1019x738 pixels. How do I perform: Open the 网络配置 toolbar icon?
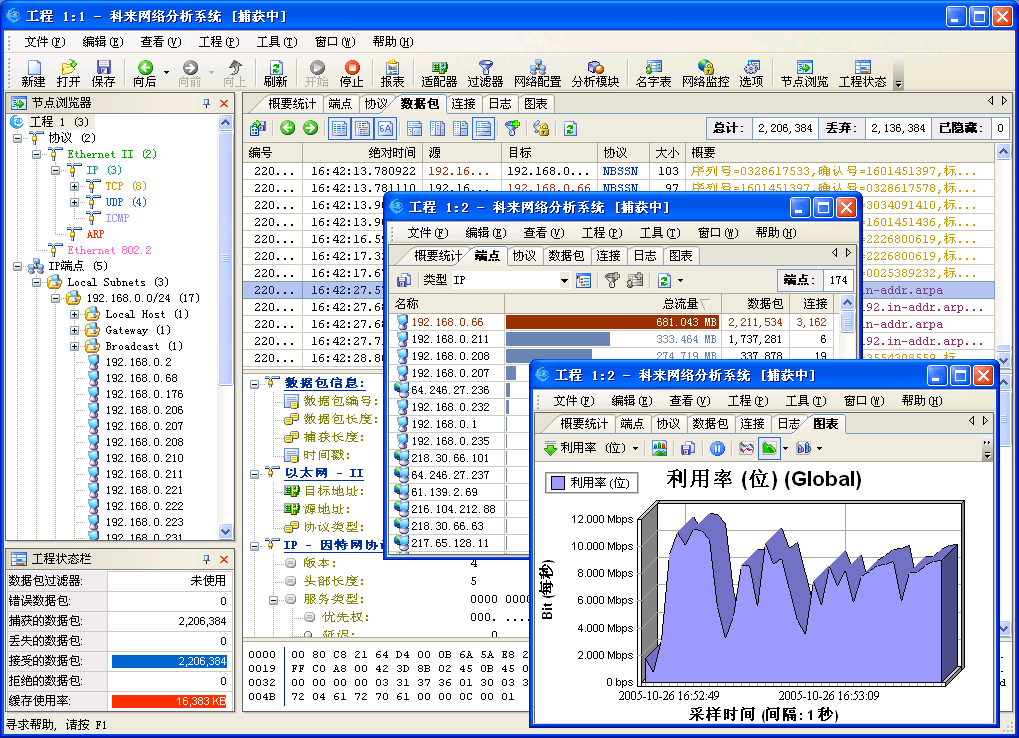[537, 73]
